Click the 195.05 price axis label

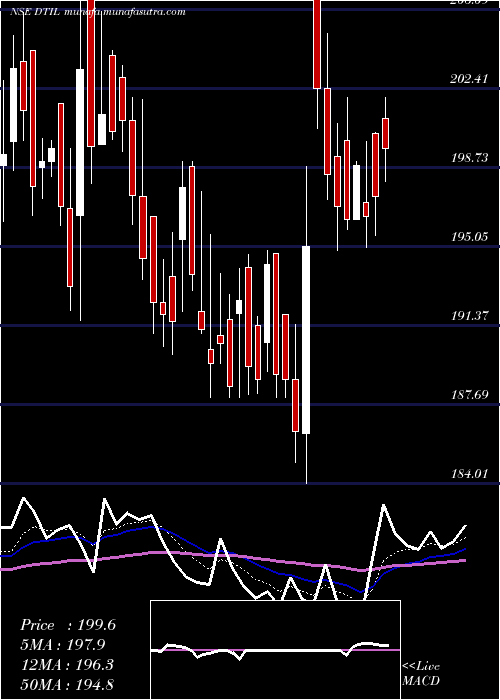tap(469, 237)
